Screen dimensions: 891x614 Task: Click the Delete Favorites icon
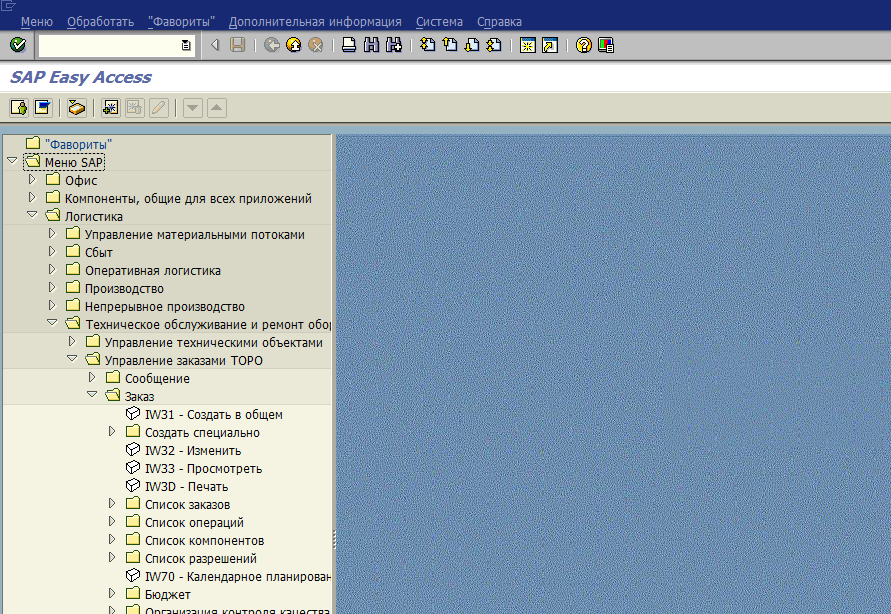(x=135, y=107)
